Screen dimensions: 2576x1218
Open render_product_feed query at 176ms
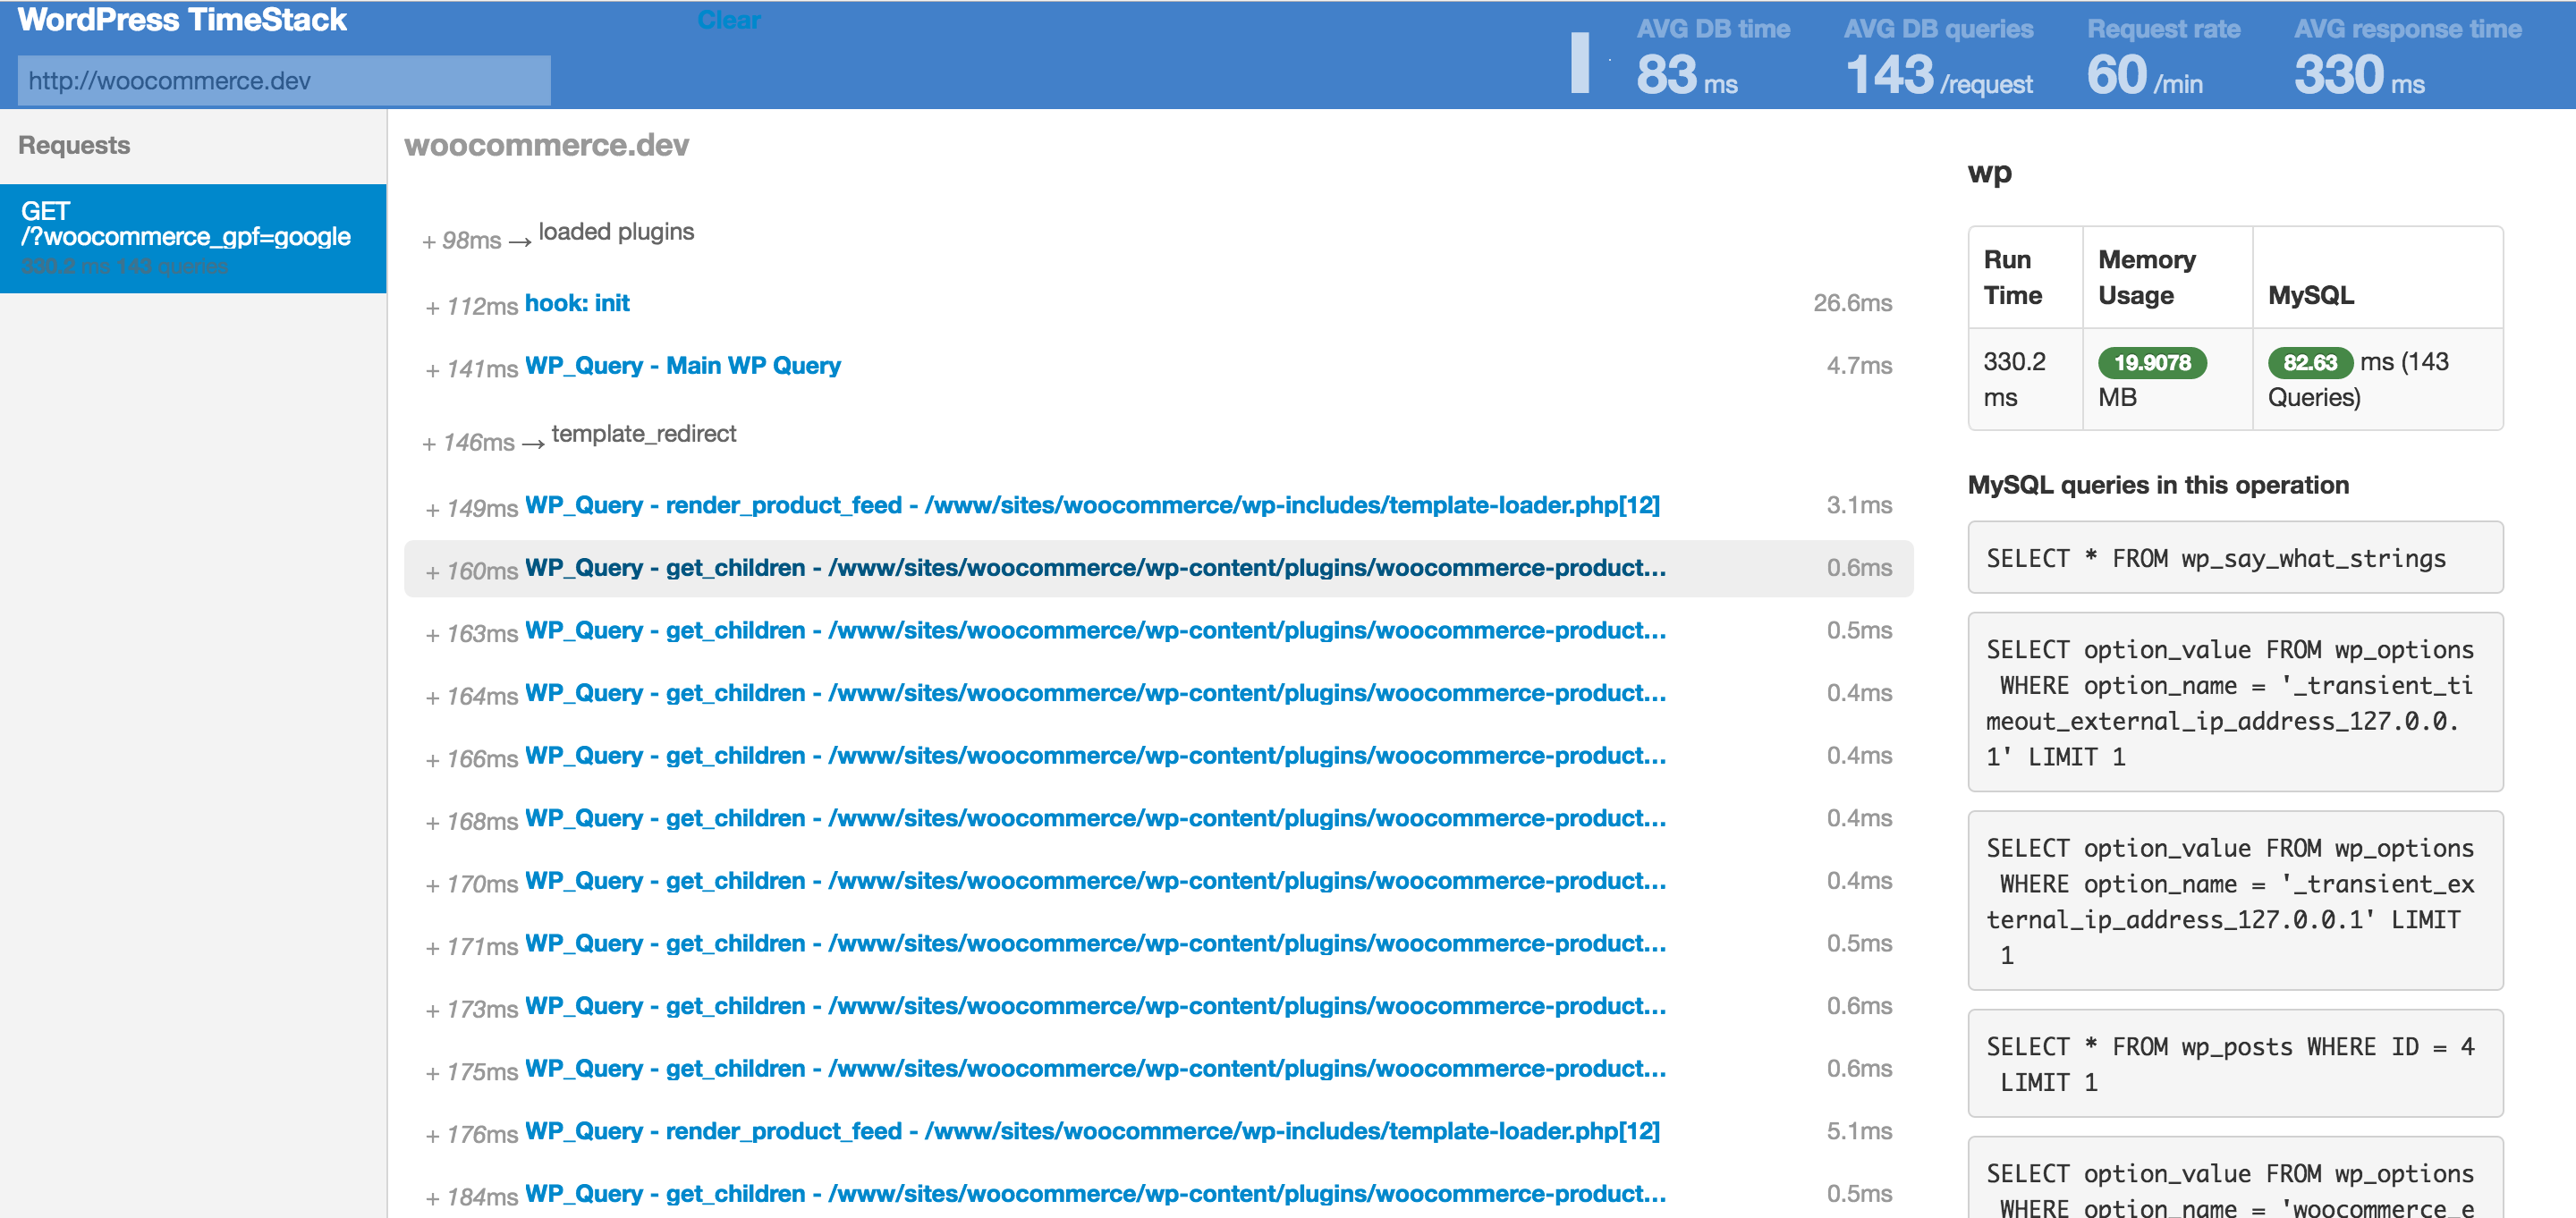pyautogui.click(x=1092, y=1131)
